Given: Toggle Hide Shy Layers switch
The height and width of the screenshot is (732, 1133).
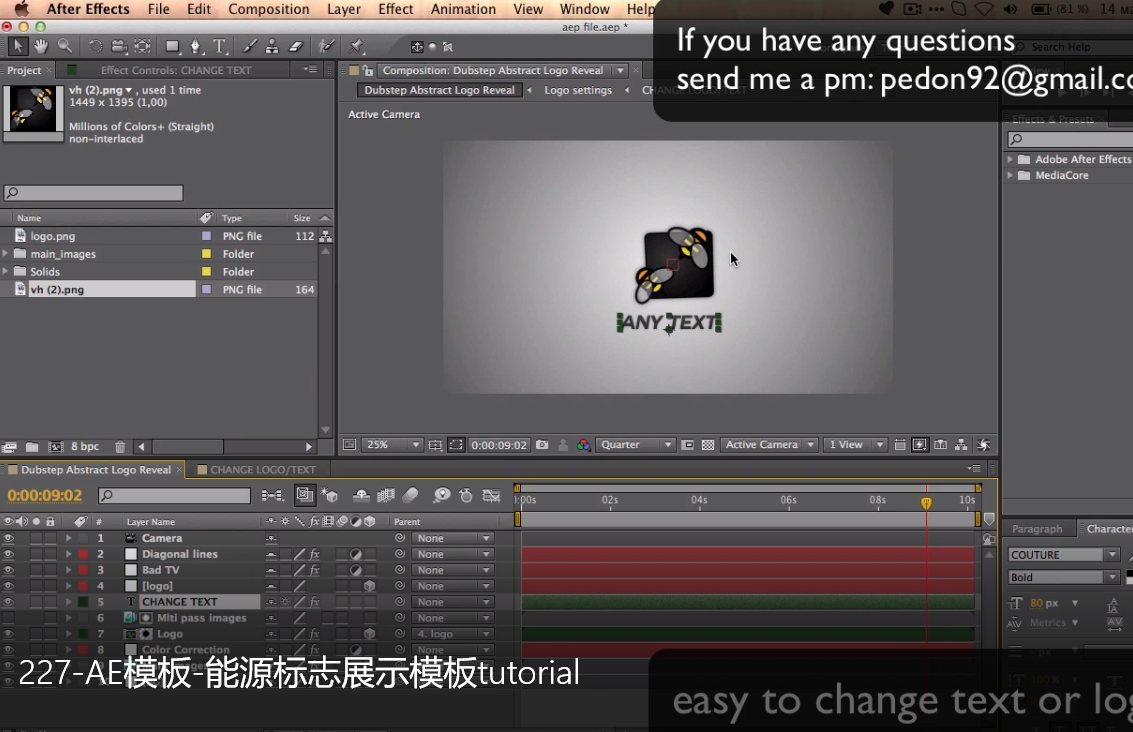Looking at the screenshot, I should click(x=361, y=495).
